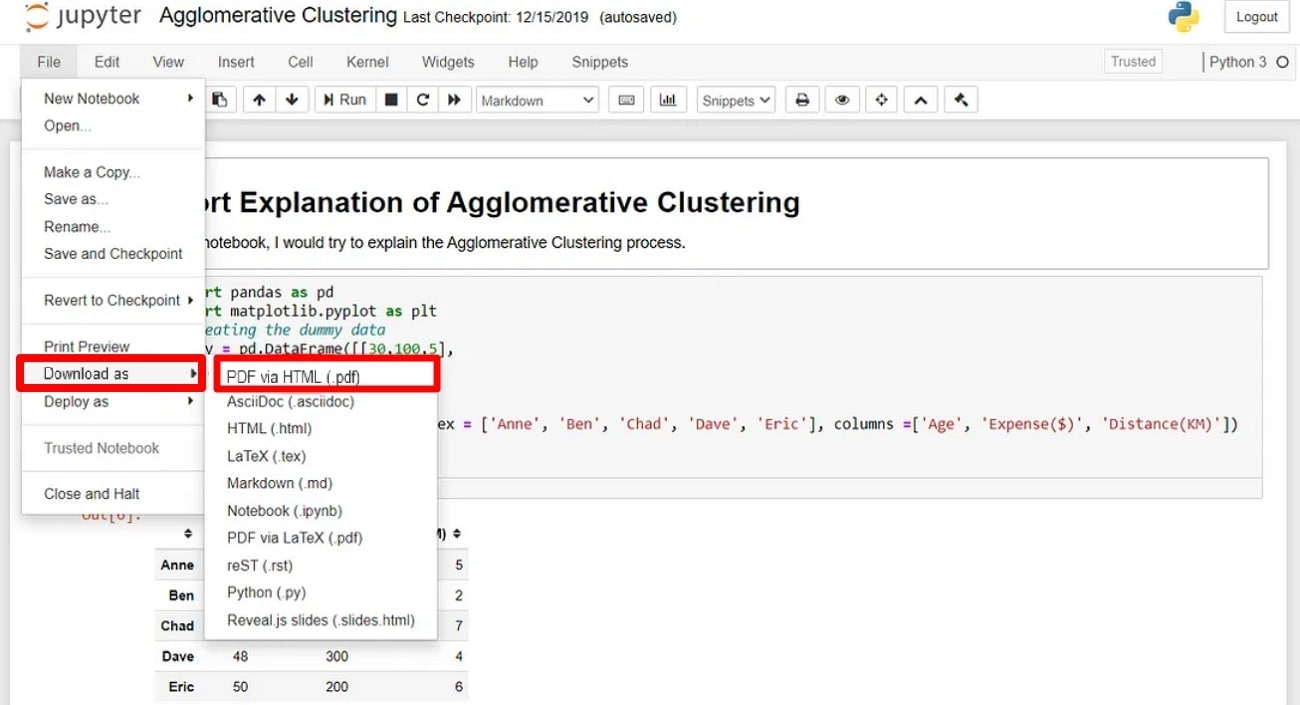Run the selected cell

pos(345,100)
